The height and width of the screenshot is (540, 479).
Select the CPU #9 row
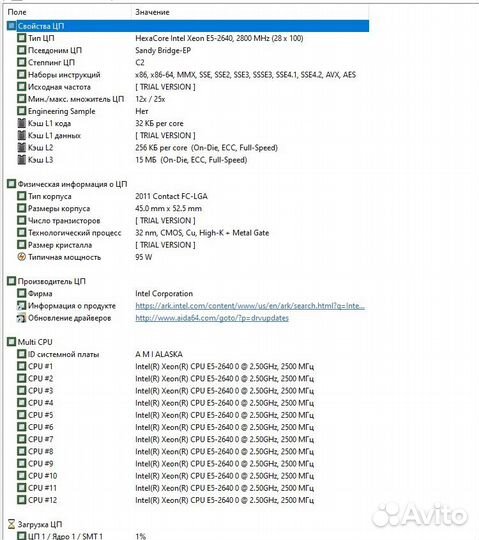pos(166,464)
